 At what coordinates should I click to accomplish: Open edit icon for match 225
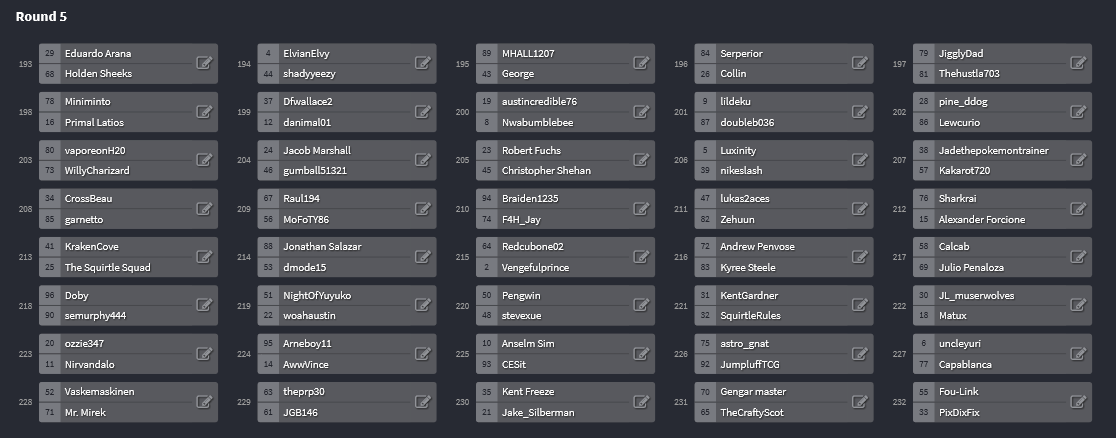tap(641, 353)
